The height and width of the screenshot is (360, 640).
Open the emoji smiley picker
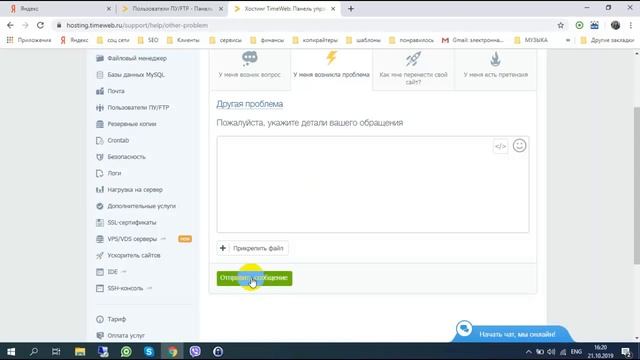click(x=519, y=146)
